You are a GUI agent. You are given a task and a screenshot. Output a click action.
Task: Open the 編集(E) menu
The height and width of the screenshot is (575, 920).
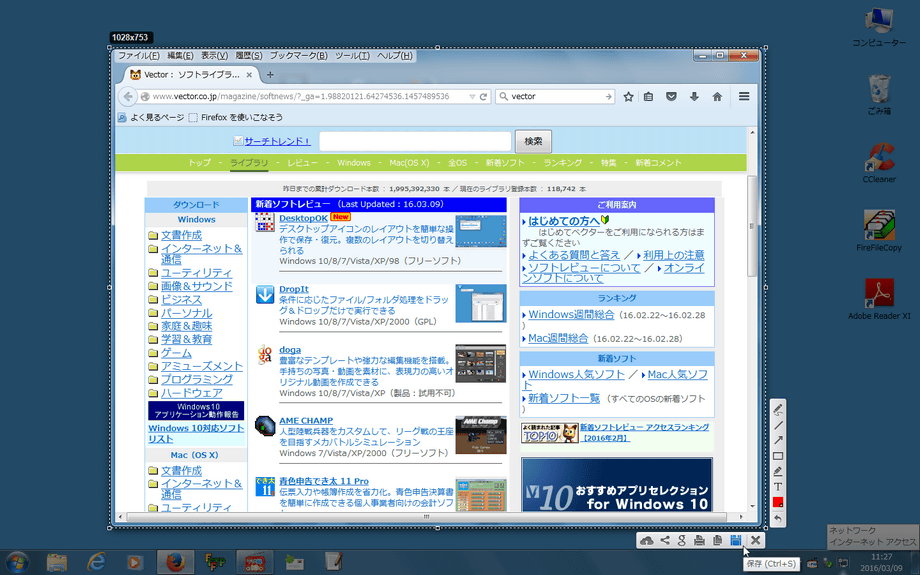[180, 56]
